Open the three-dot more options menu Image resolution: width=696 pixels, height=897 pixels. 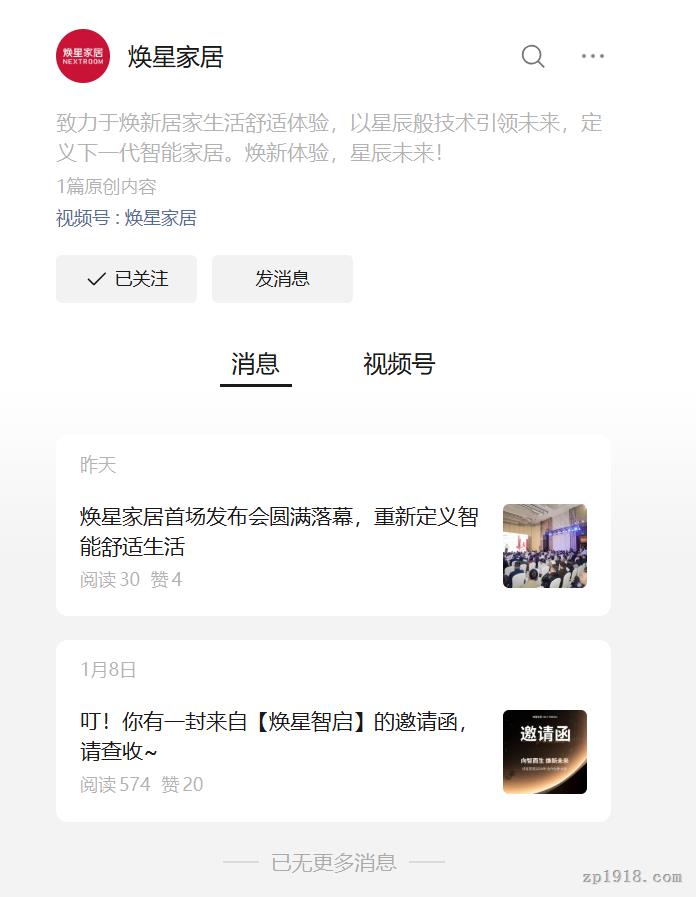(592, 56)
